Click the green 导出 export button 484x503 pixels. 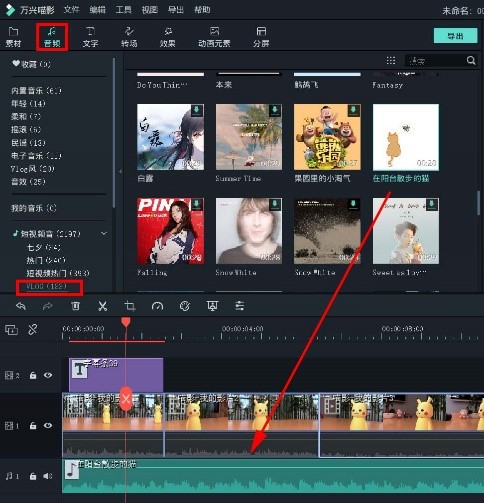[x=455, y=35]
